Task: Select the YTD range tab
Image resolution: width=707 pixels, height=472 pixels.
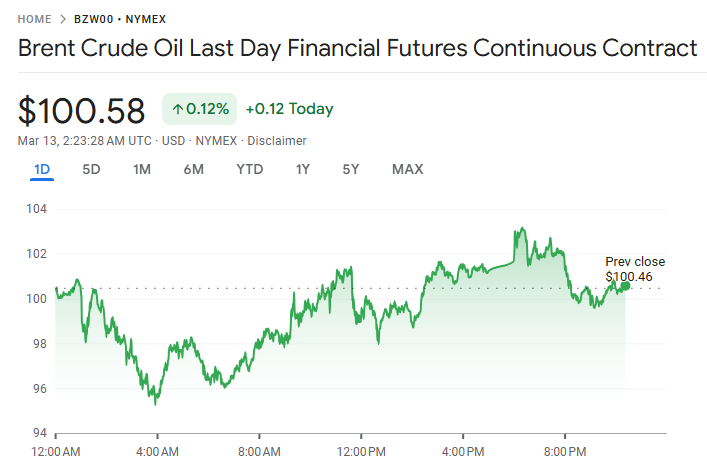Action: click(249, 169)
